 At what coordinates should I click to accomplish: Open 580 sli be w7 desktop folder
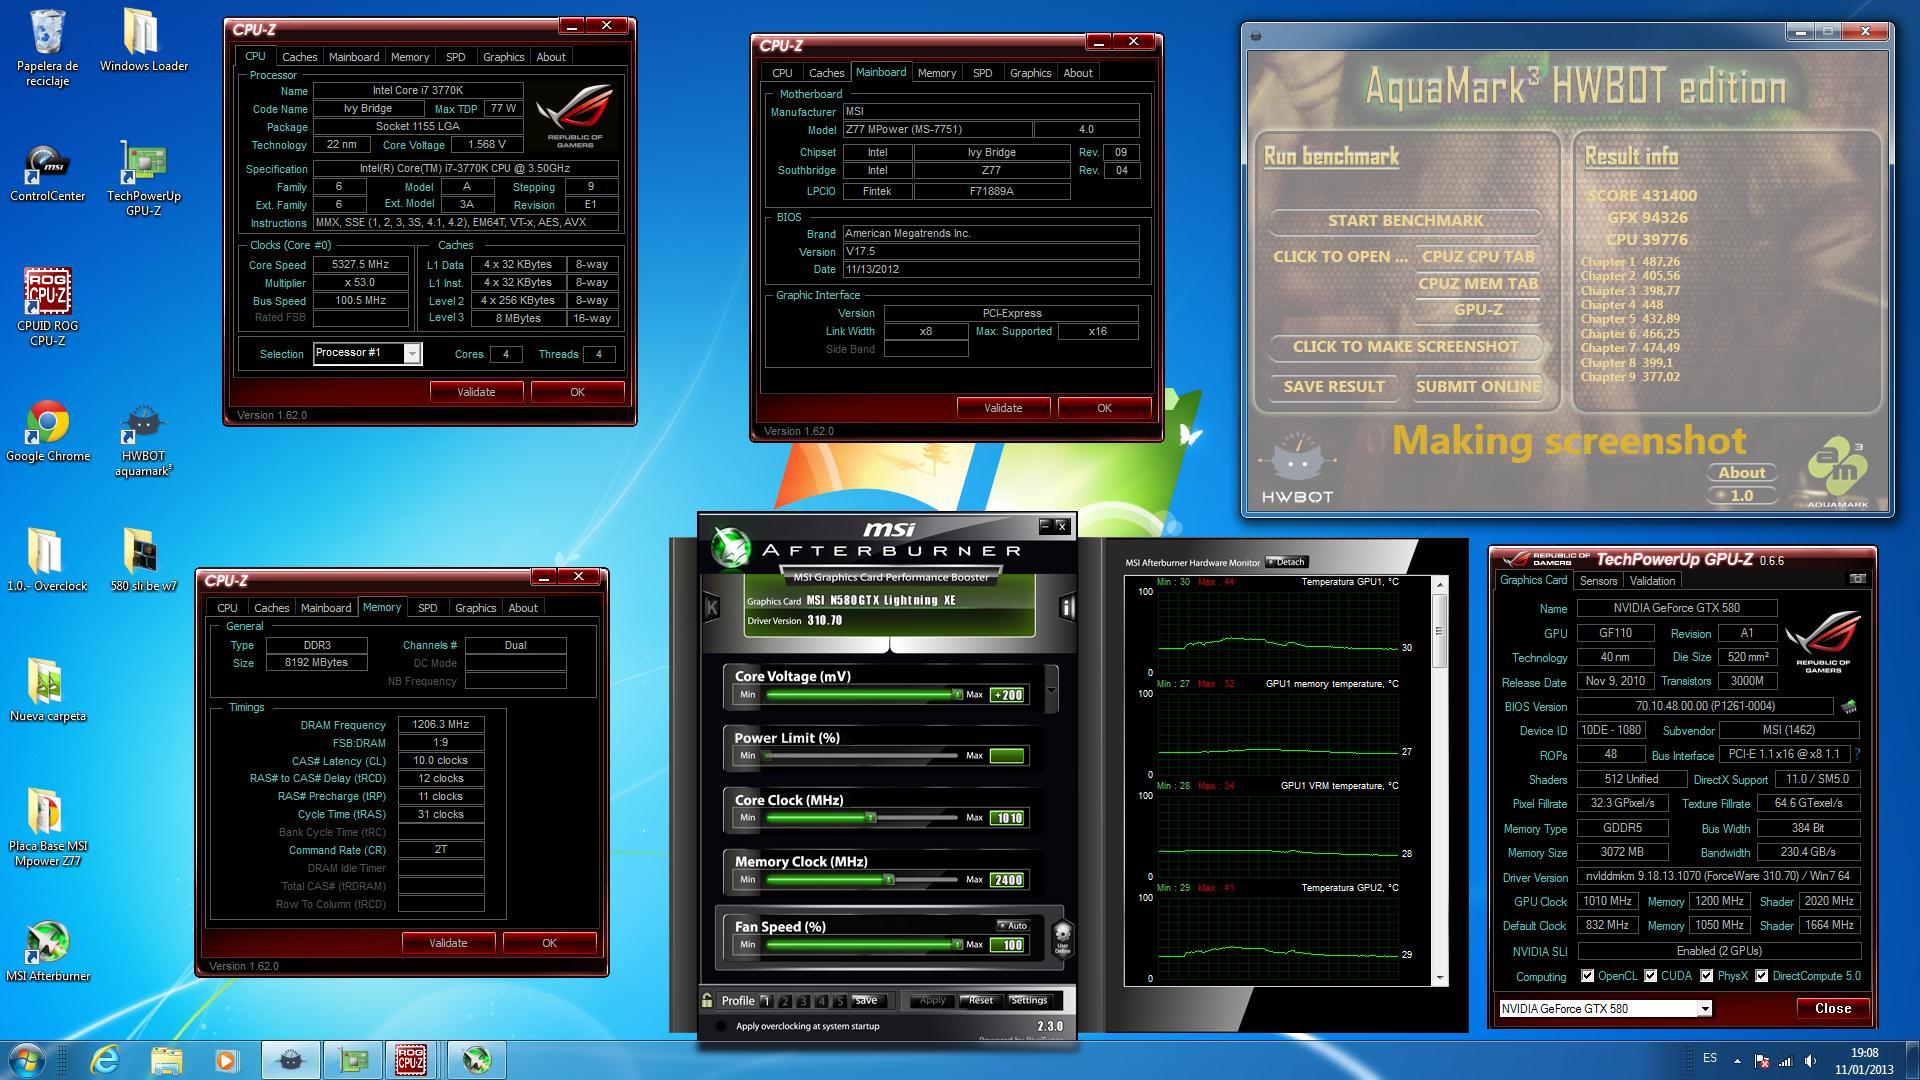tap(144, 560)
